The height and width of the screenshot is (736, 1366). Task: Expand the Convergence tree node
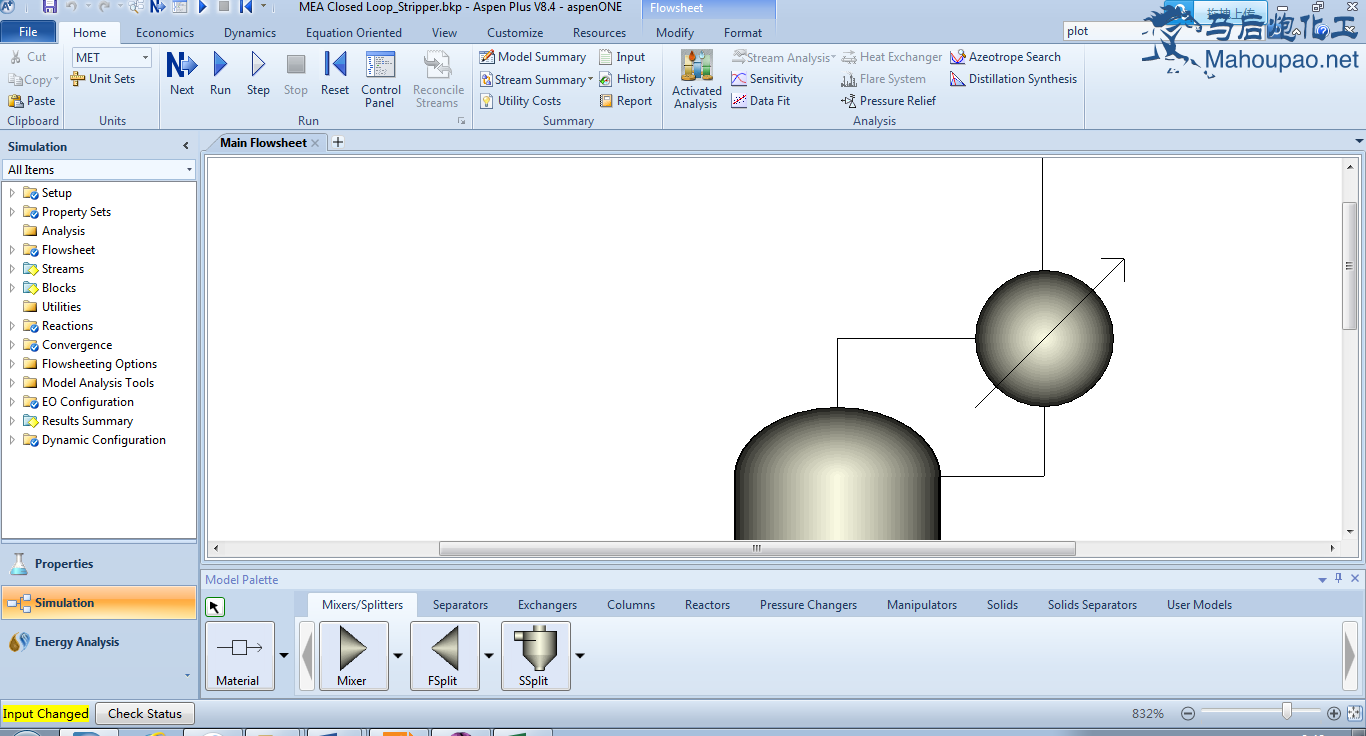pyautogui.click(x=12, y=345)
